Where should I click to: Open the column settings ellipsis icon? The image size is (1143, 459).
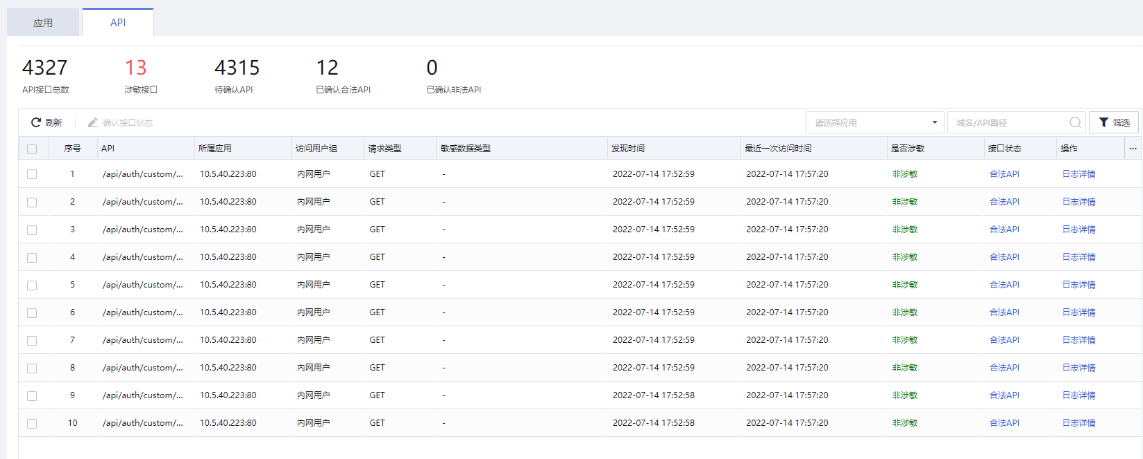click(1133, 149)
